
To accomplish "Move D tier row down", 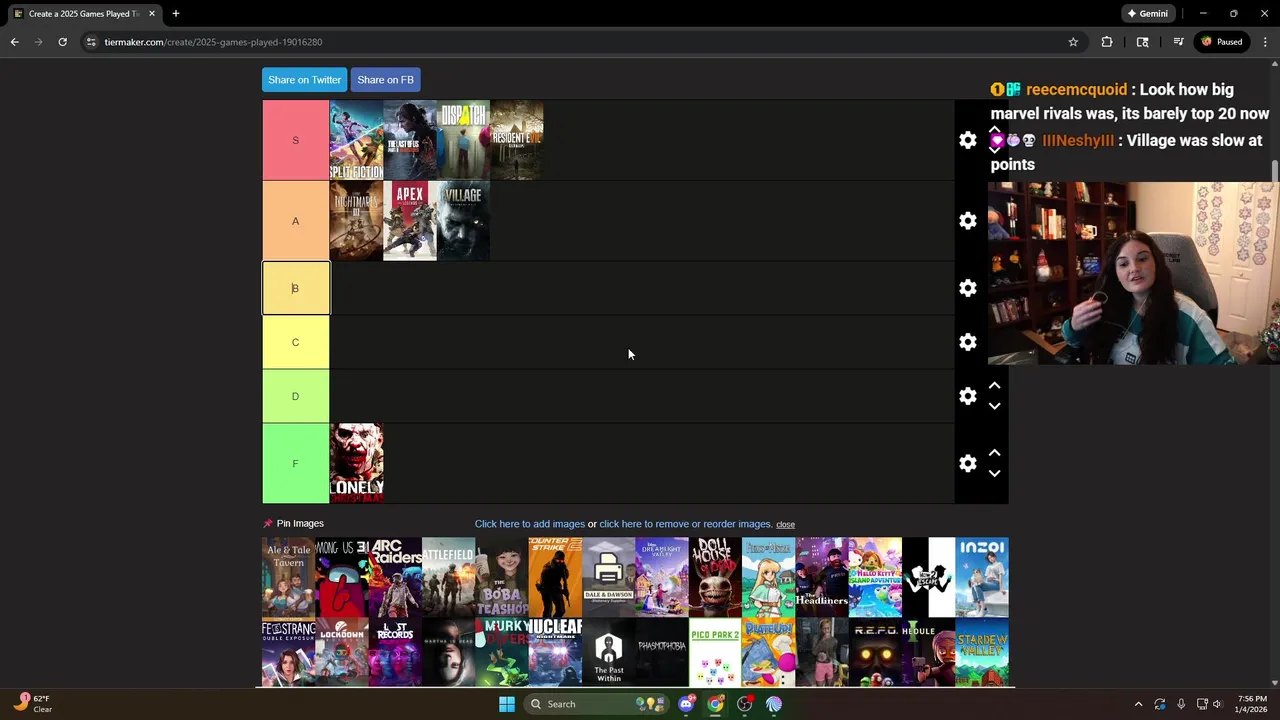I will click(x=994, y=406).
